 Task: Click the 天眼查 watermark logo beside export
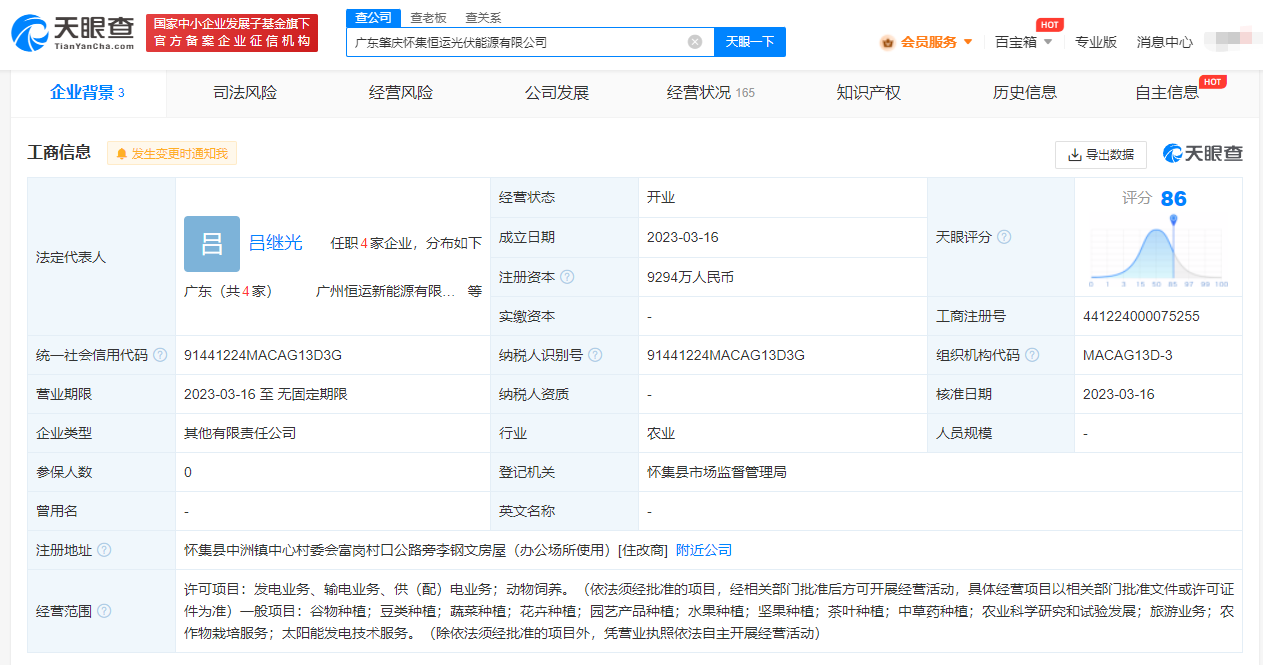[x=1202, y=154]
